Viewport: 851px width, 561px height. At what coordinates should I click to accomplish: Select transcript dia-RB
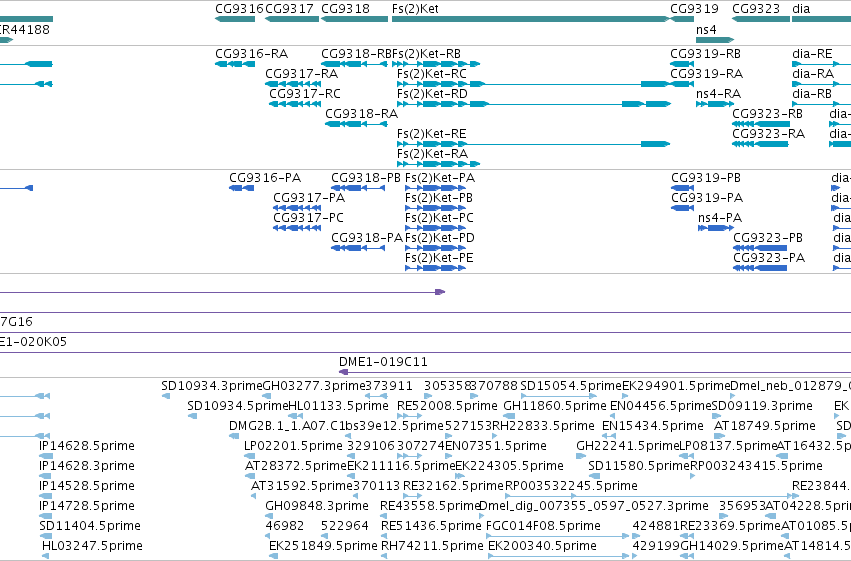(x=822, y=104)
